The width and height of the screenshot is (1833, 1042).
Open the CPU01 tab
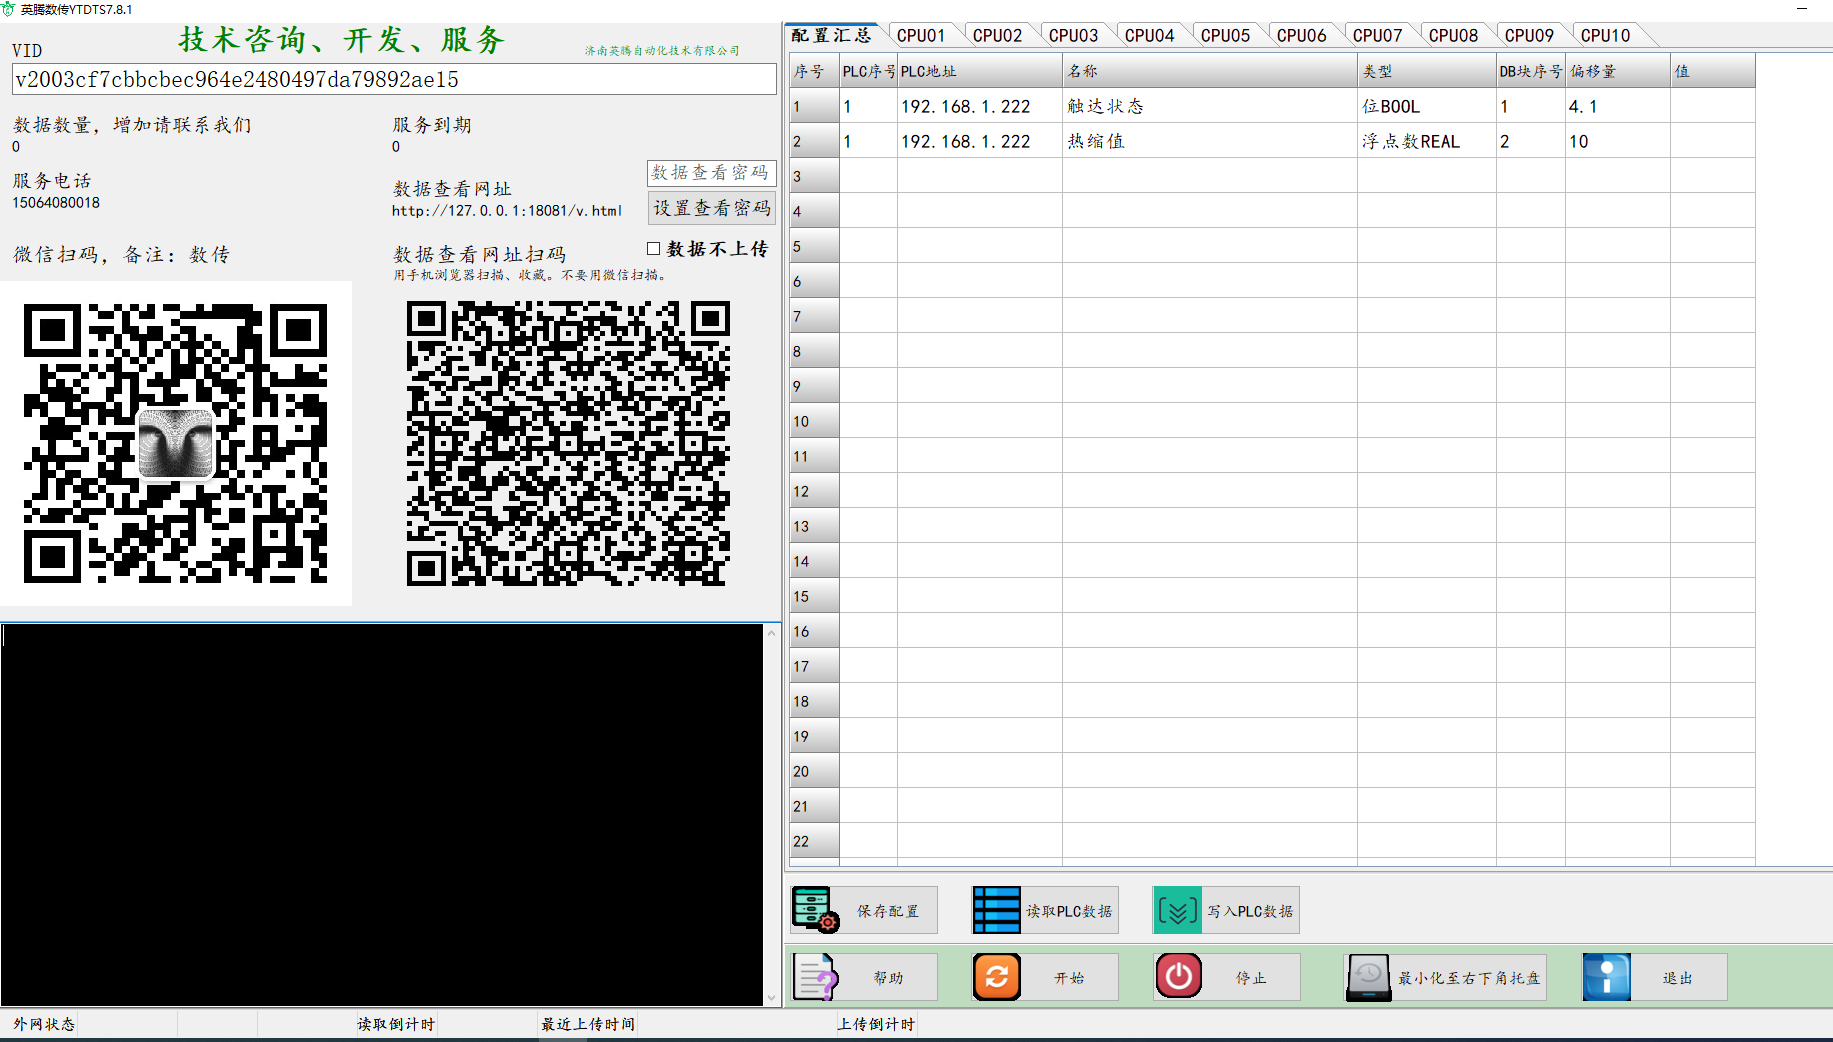(x=920, y=35)
